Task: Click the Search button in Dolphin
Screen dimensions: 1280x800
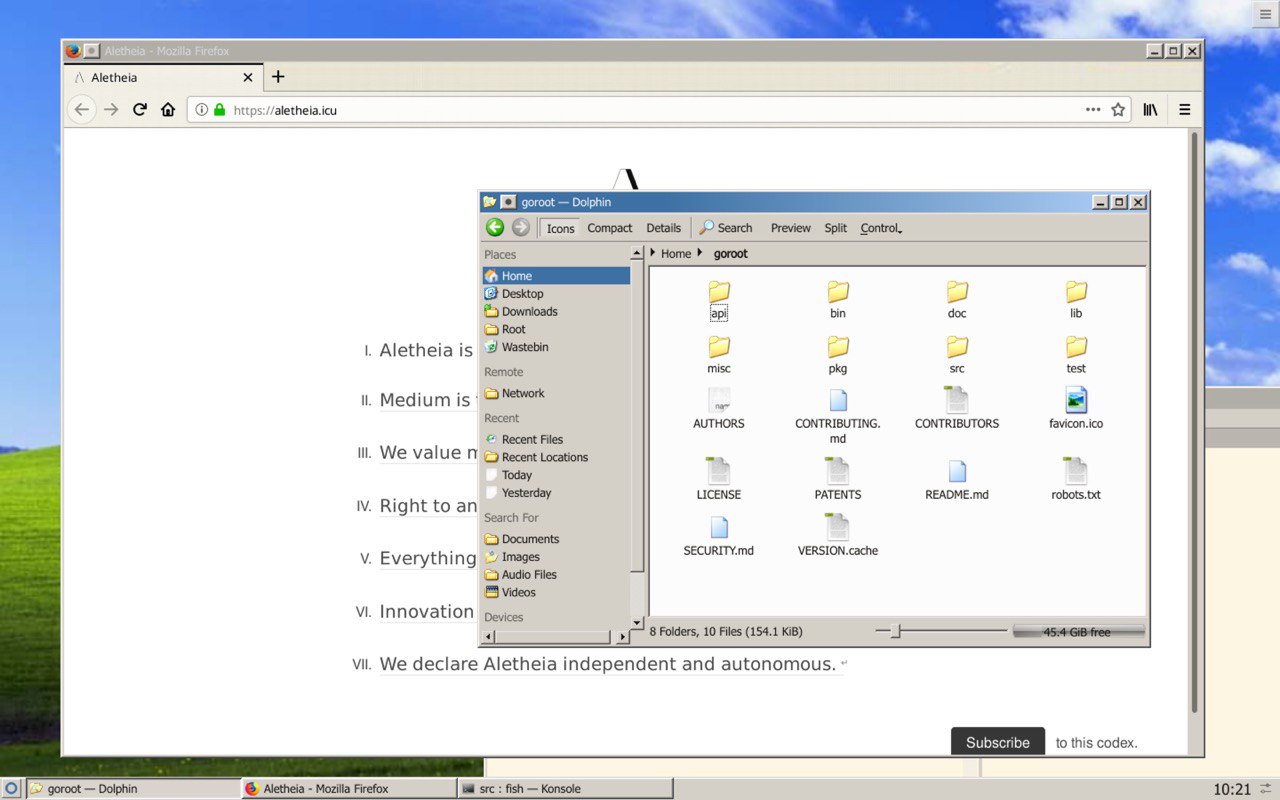Action: (x=725, y=228)
